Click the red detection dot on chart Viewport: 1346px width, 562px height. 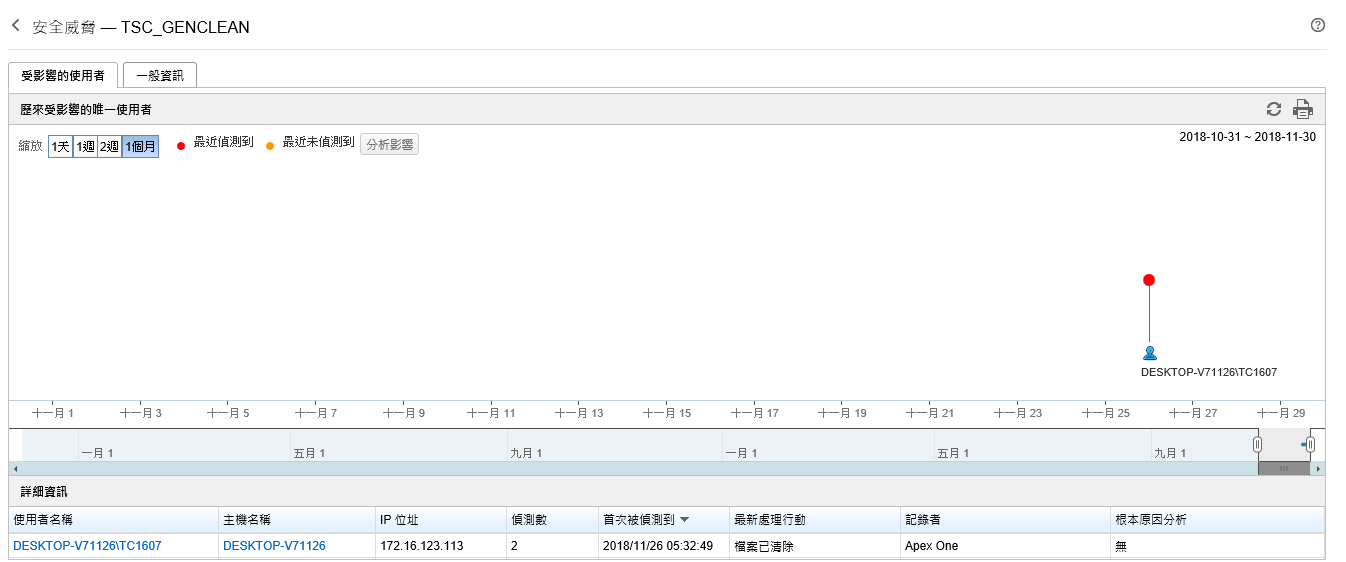[x=1149, y=280]
